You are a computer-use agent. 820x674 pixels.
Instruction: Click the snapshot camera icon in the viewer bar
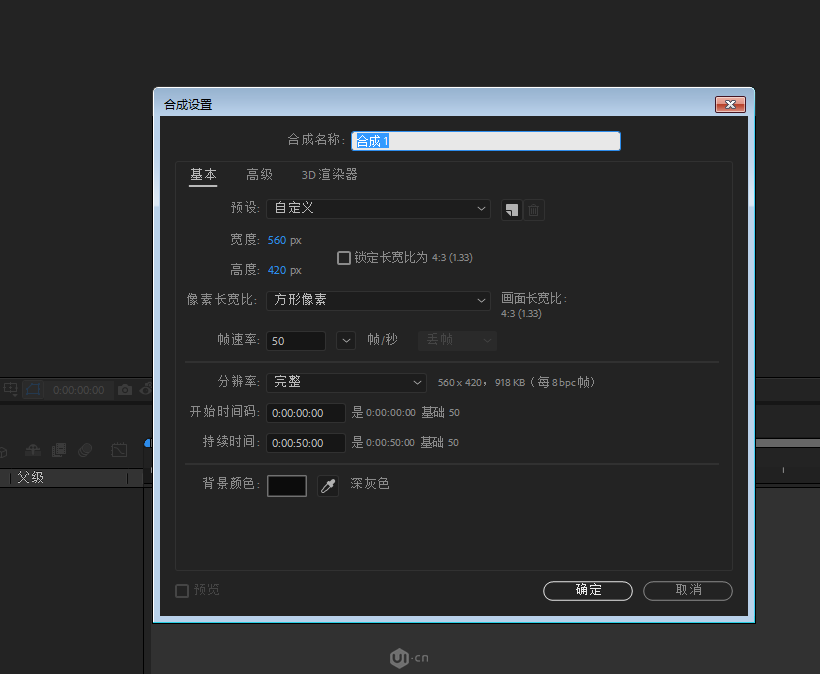(x=126, y=389)
